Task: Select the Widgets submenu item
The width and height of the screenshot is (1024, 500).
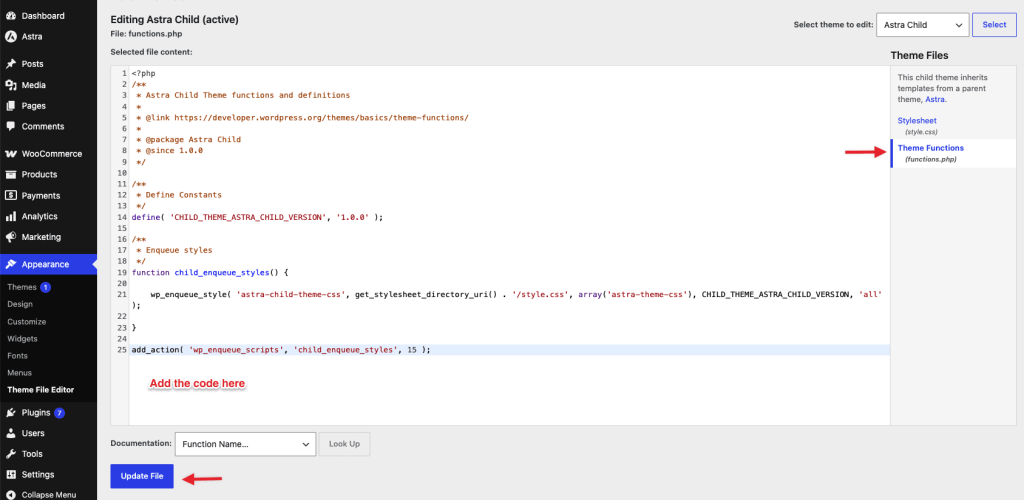Action: [x=22, y=339]
